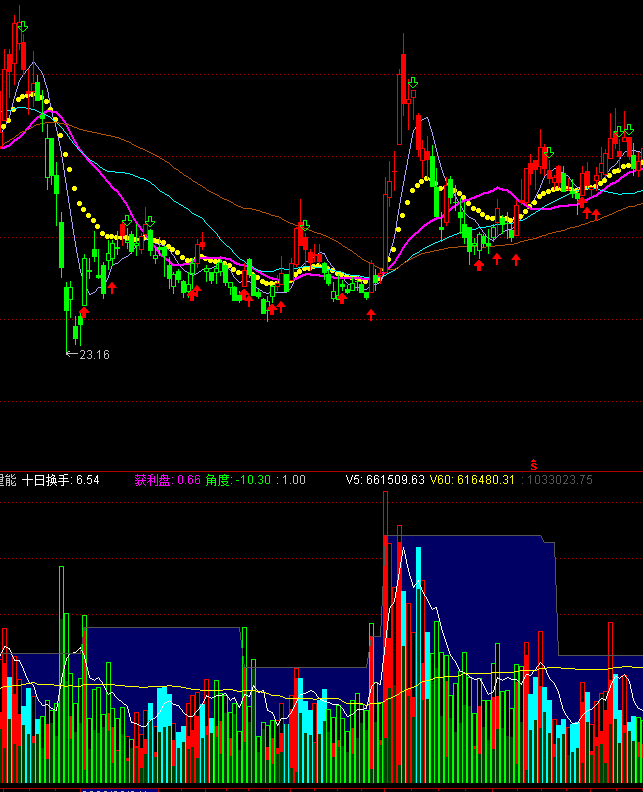Click red up arrow nearest the 23.16 low
The width and height of the screenshot is (643, 792).
(x=84, y=312)
